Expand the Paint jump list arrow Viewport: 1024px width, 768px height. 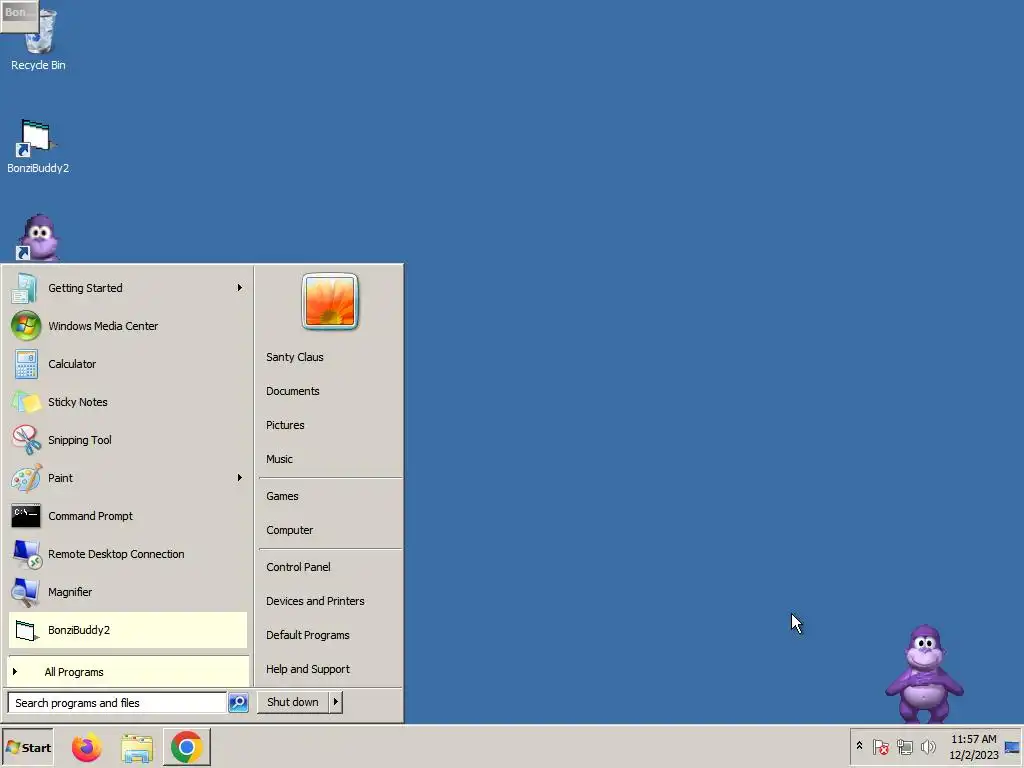point(240,478)
